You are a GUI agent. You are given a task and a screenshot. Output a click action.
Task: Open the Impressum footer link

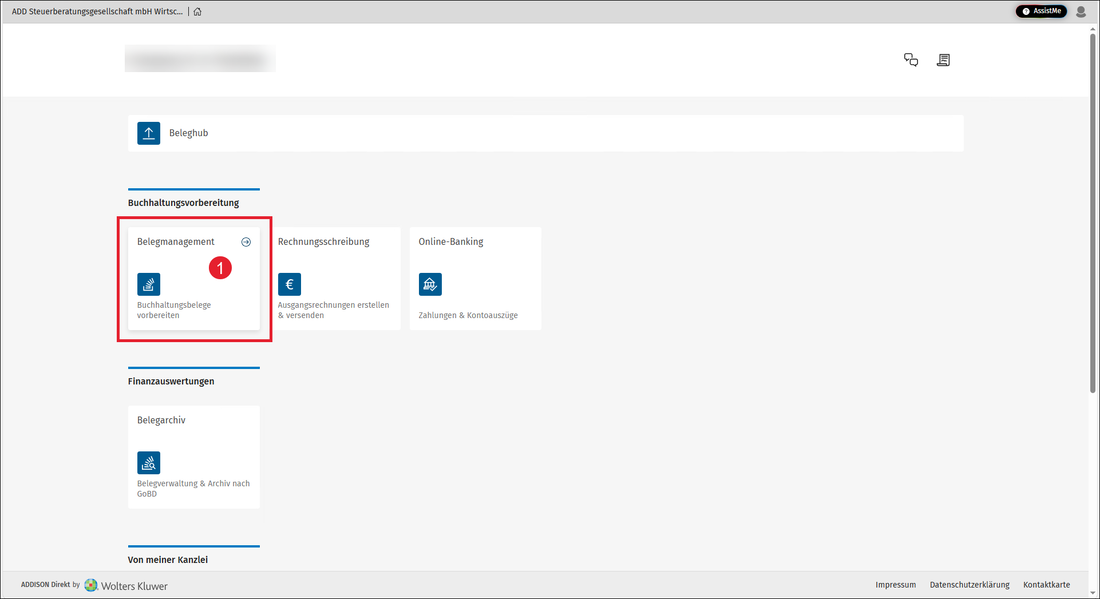point(896,585)
